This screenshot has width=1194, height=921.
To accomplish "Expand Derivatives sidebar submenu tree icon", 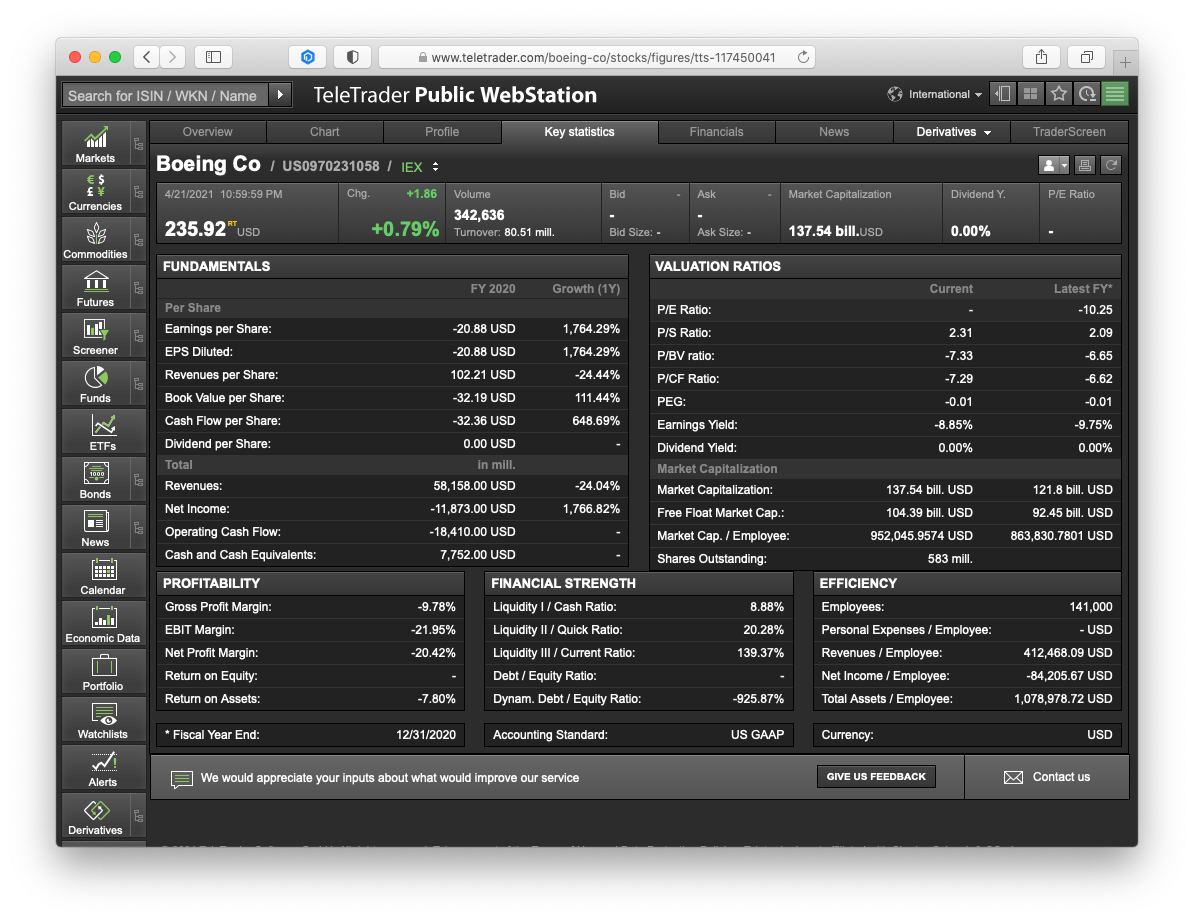I will point(138,816).
